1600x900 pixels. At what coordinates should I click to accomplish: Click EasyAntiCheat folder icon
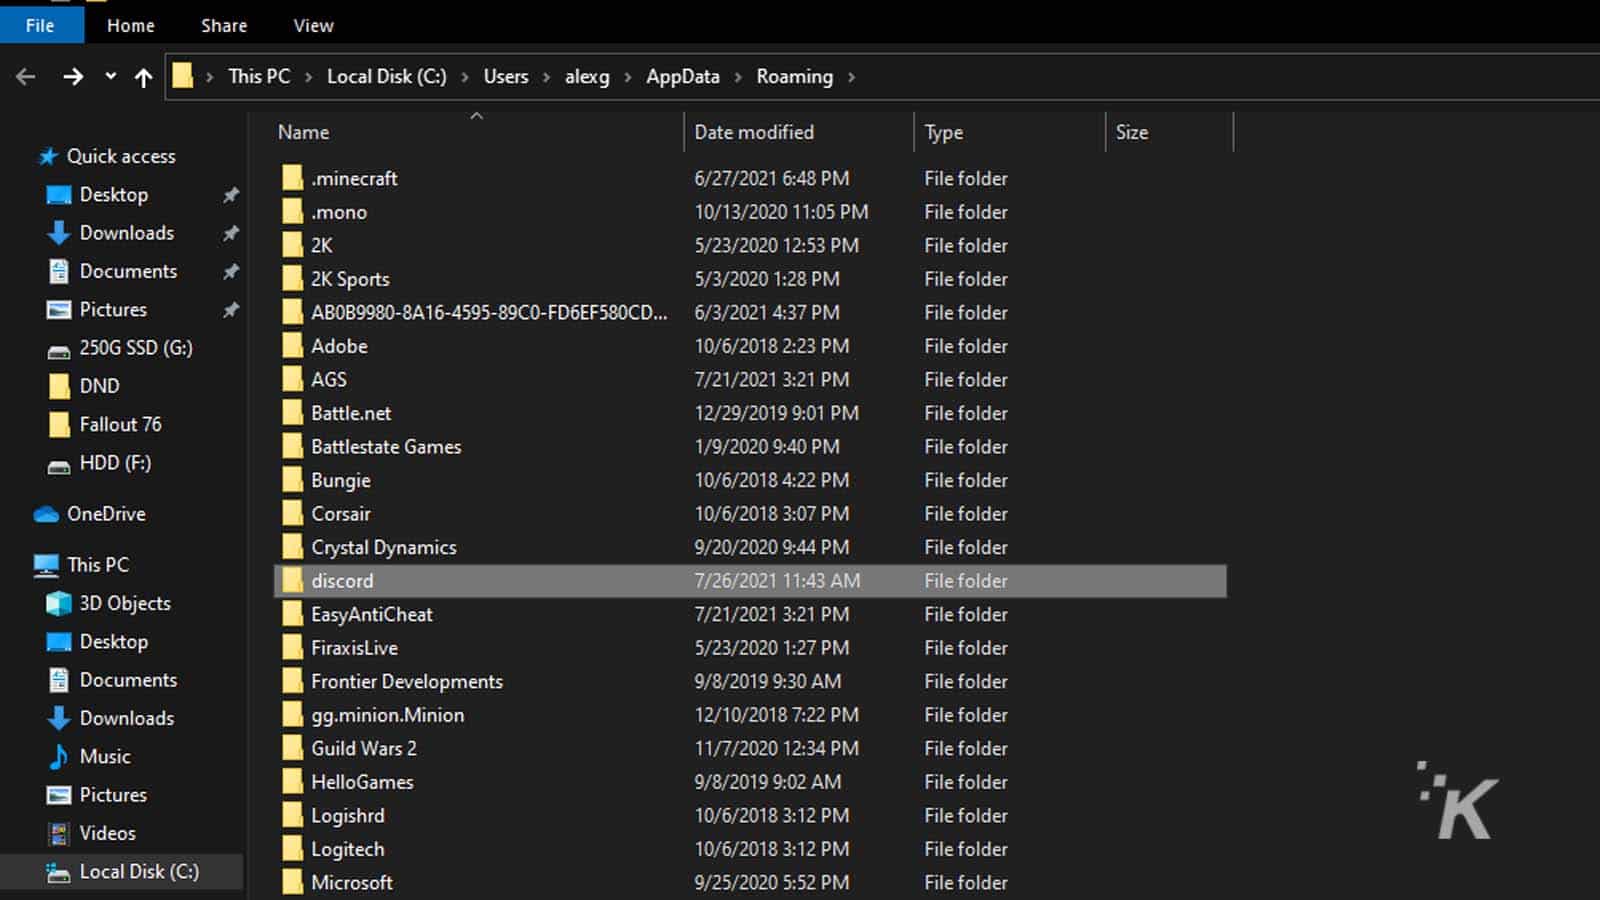click(x=292, y=614)
